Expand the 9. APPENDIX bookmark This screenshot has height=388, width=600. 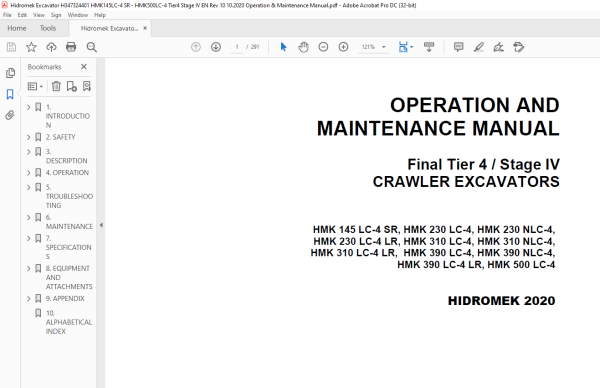(x=29, y=298)
